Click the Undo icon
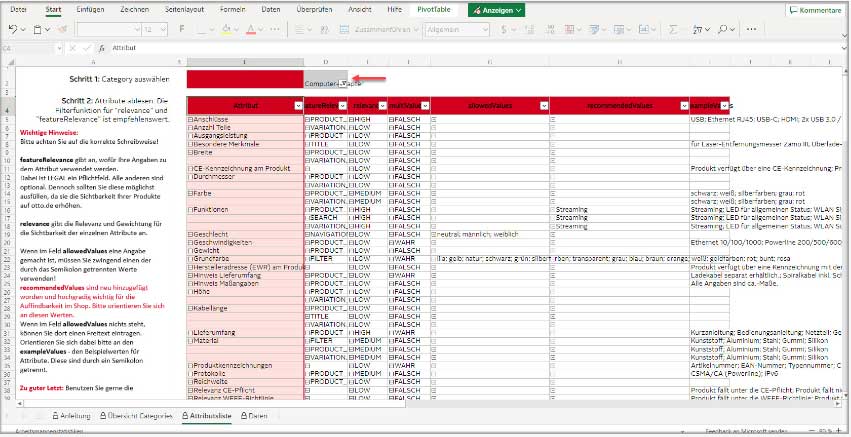Screen dimensions: 851x437 13,29
